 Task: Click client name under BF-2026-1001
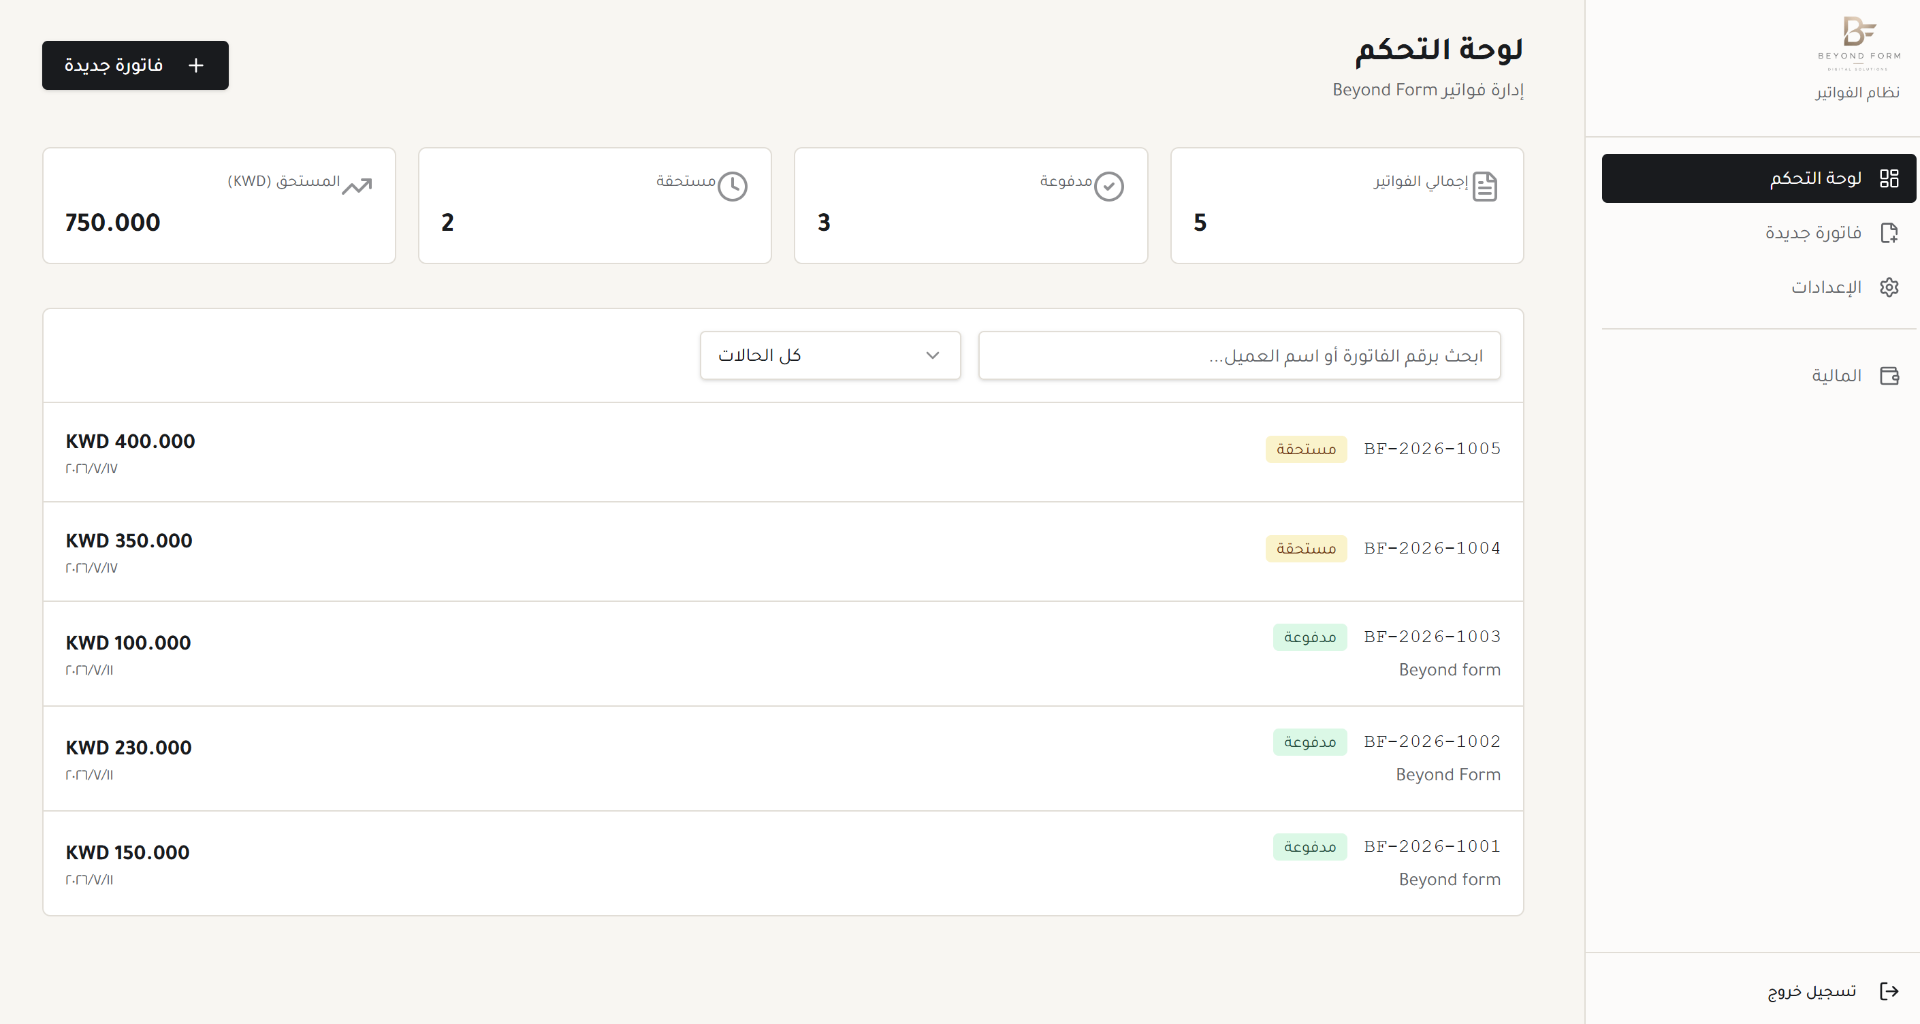[x=1449, y=880]
